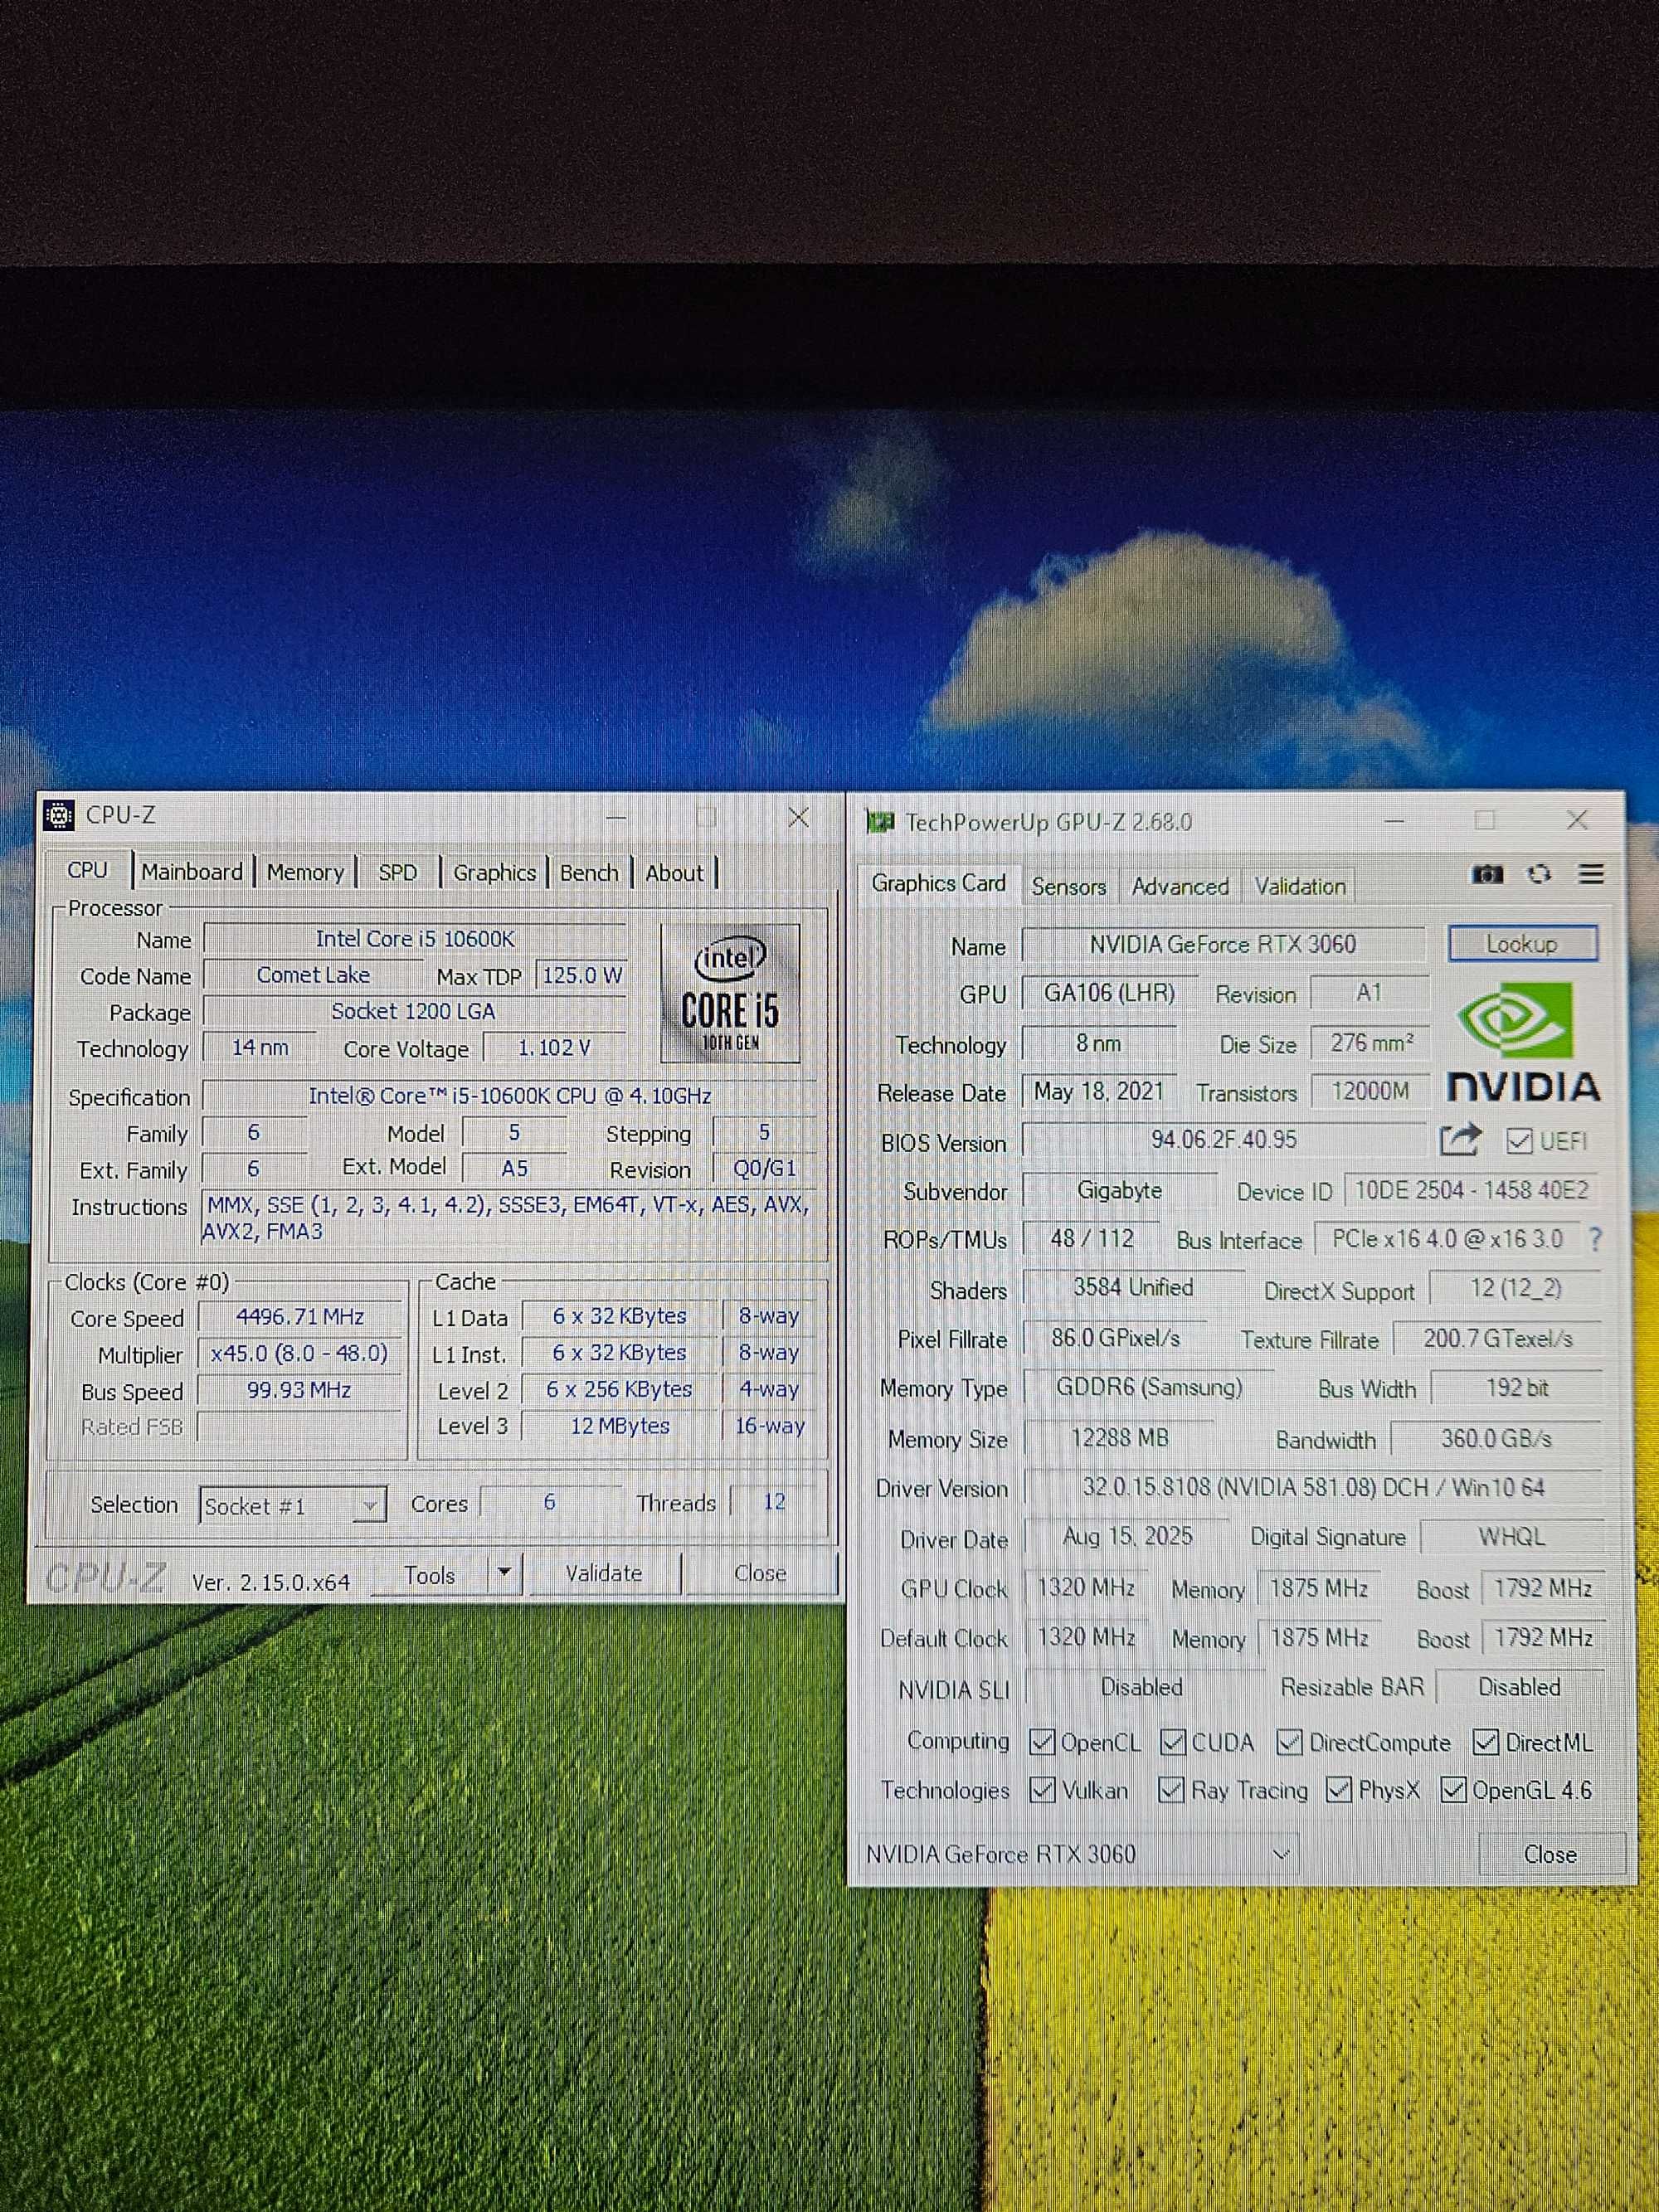
Task: Click the NVIDIA logo in GPU-Z
Action: pos(1523,1042)
